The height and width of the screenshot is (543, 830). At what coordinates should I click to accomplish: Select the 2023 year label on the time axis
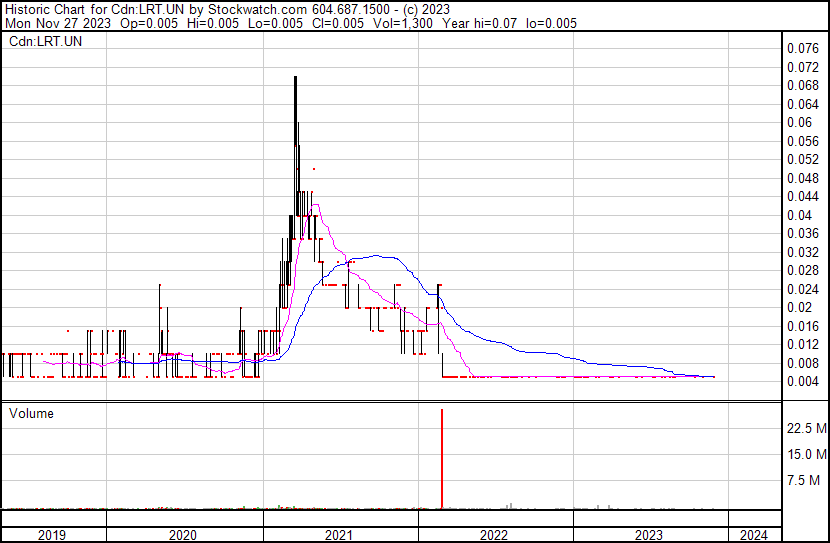tap(650, 535)
